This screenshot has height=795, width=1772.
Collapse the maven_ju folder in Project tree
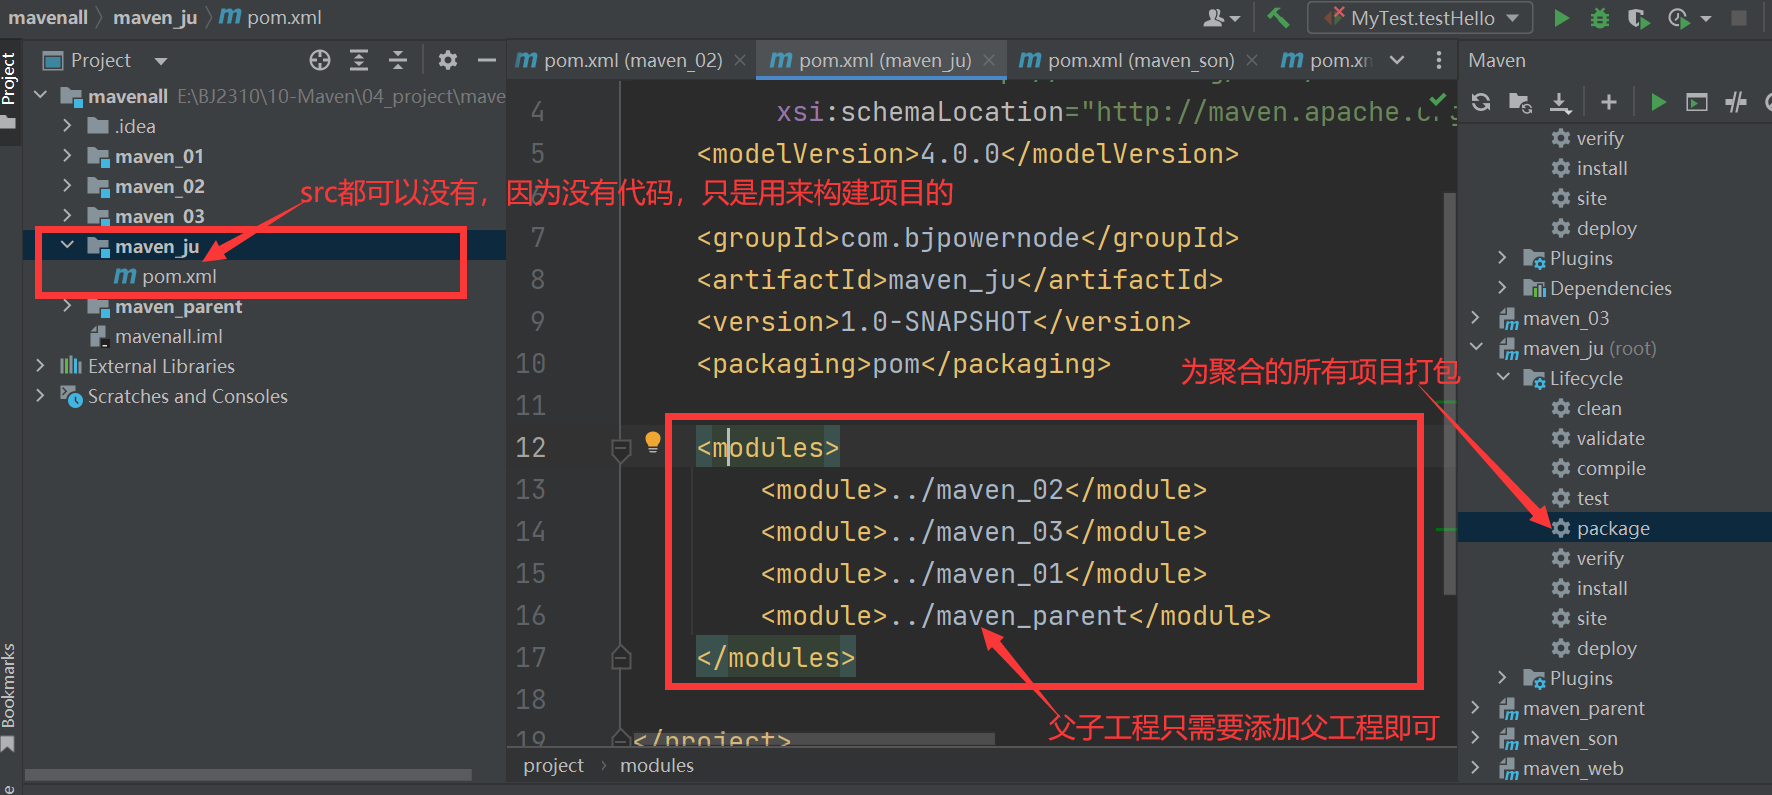click(67, 245)
